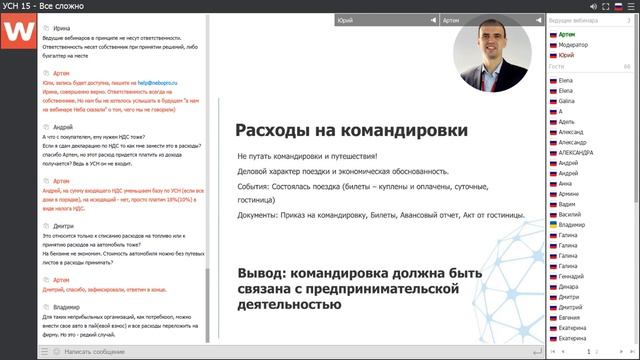Image resolution: width=640 pixels, height=360 pixels.
Task: Select host Юрий in the presenters list
Action: coord(566,55)
